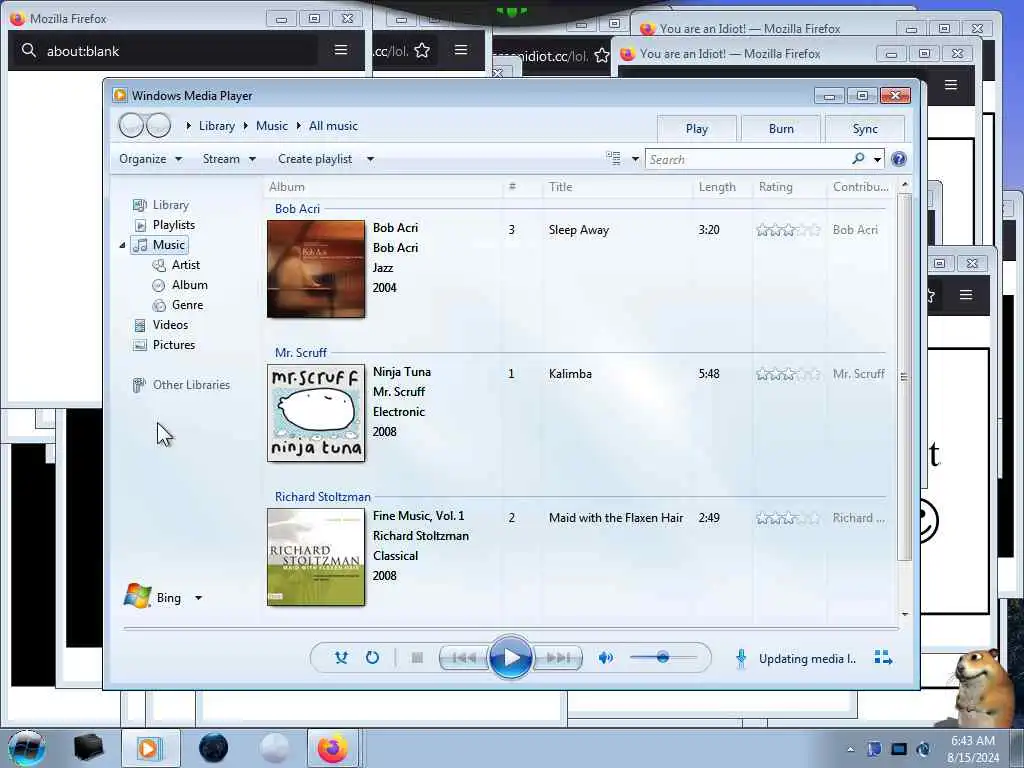Select Other Libraries in navigation pane
The width and height of the screenshot is (1024, 768).
point(191,385)
